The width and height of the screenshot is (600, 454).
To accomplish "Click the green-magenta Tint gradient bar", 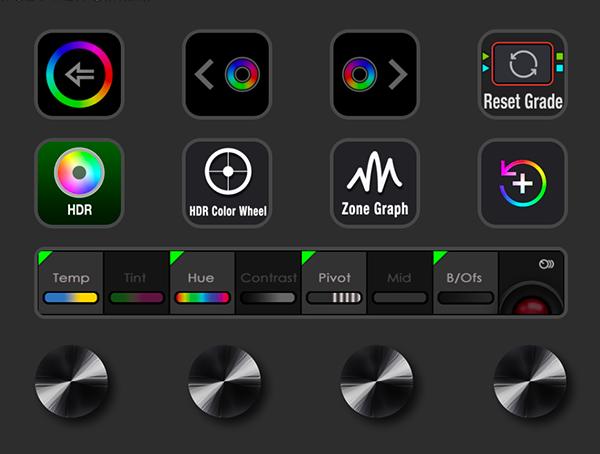I will tap(137, 298).
